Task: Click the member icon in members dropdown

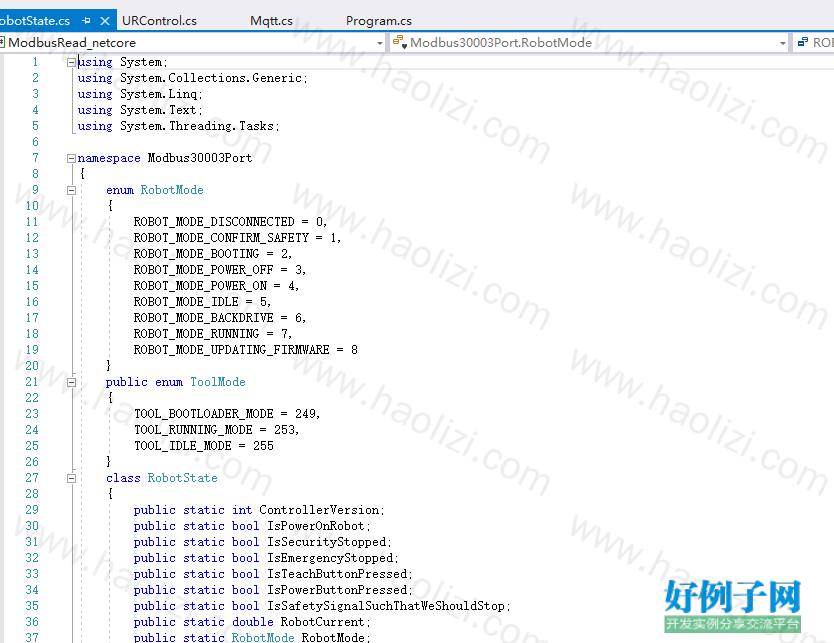Action: point(803,42)
